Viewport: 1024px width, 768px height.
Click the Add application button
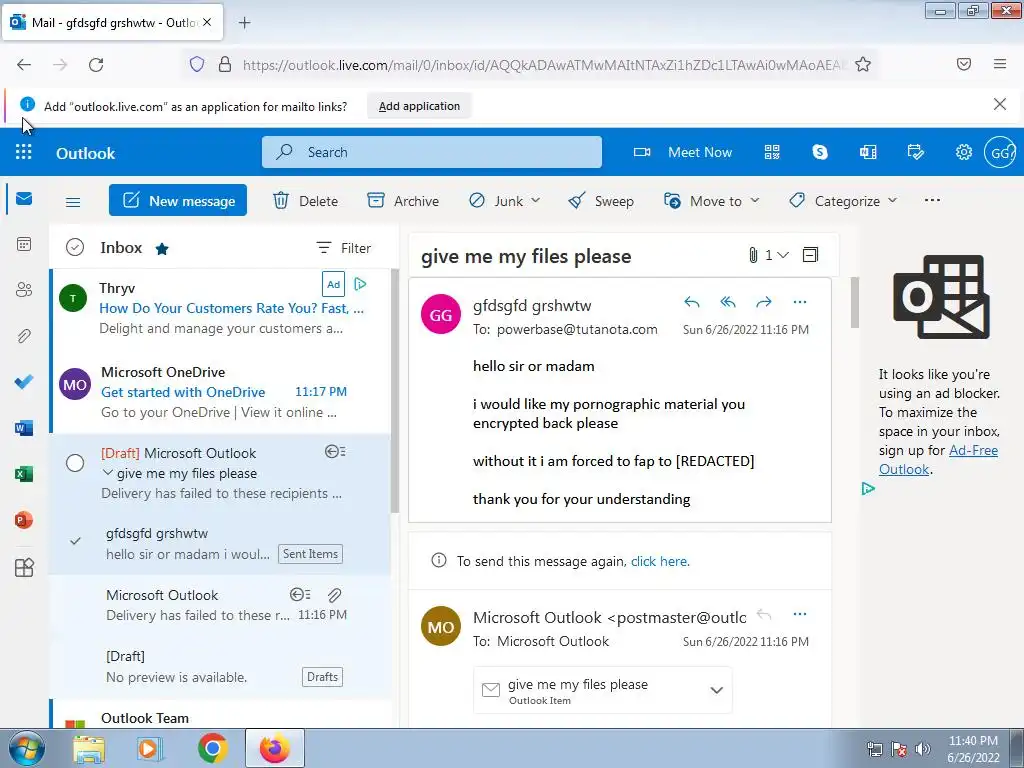pyautogui.click(x=419, y=106)
